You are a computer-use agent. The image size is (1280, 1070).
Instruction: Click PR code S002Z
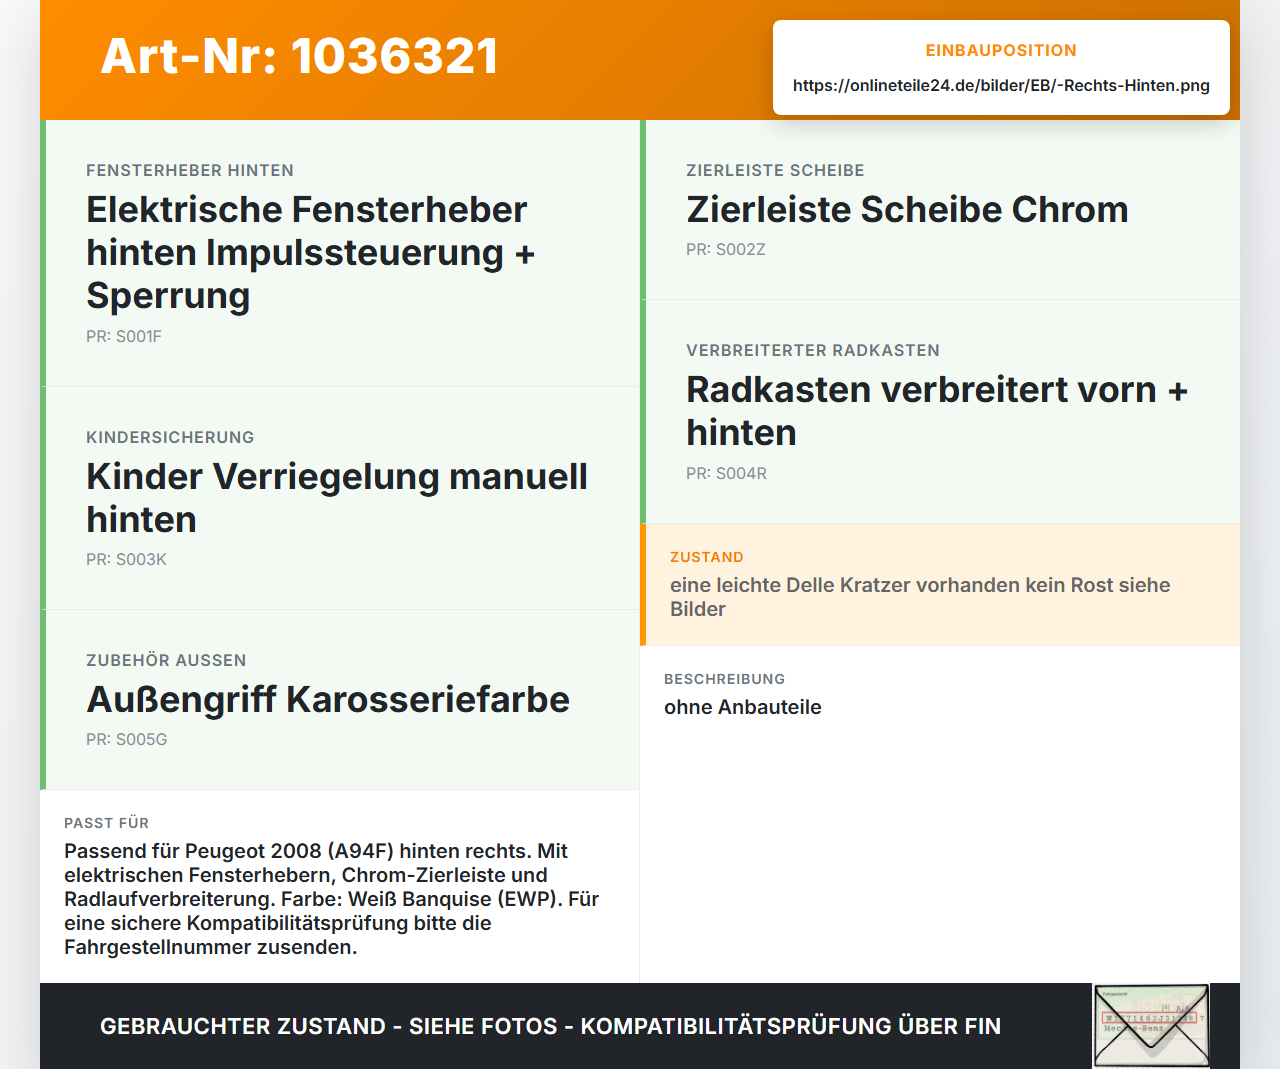click(x=726, y=249)
